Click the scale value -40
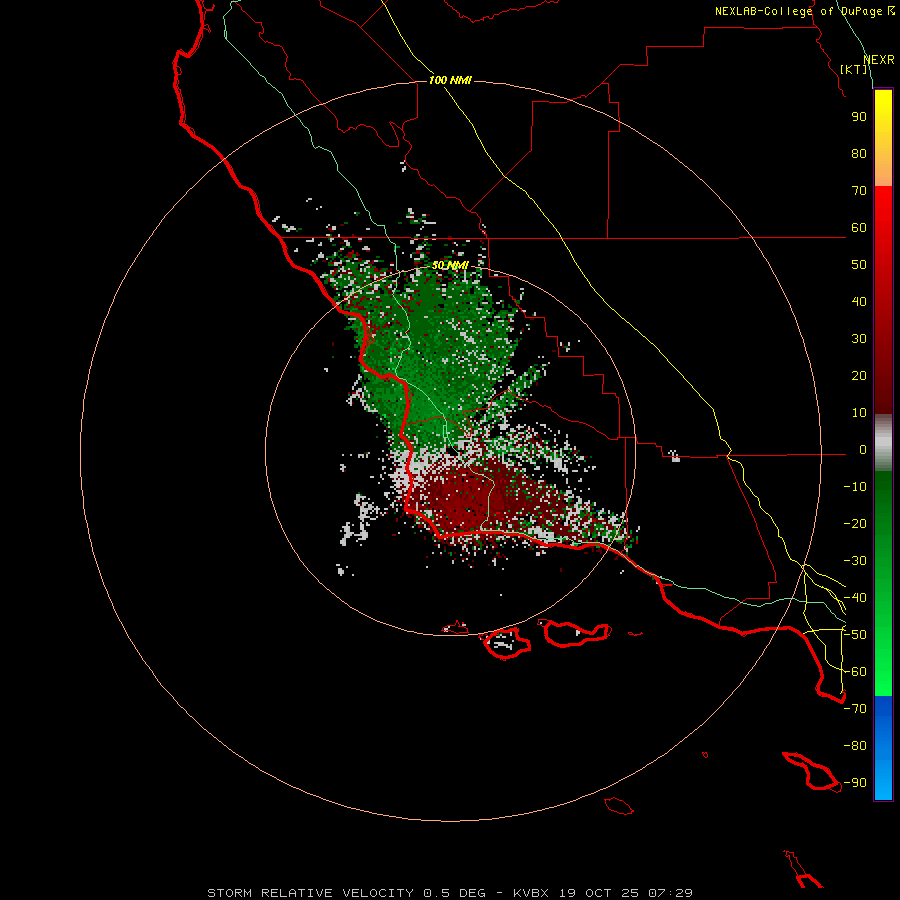 click(x=855, y=598)
